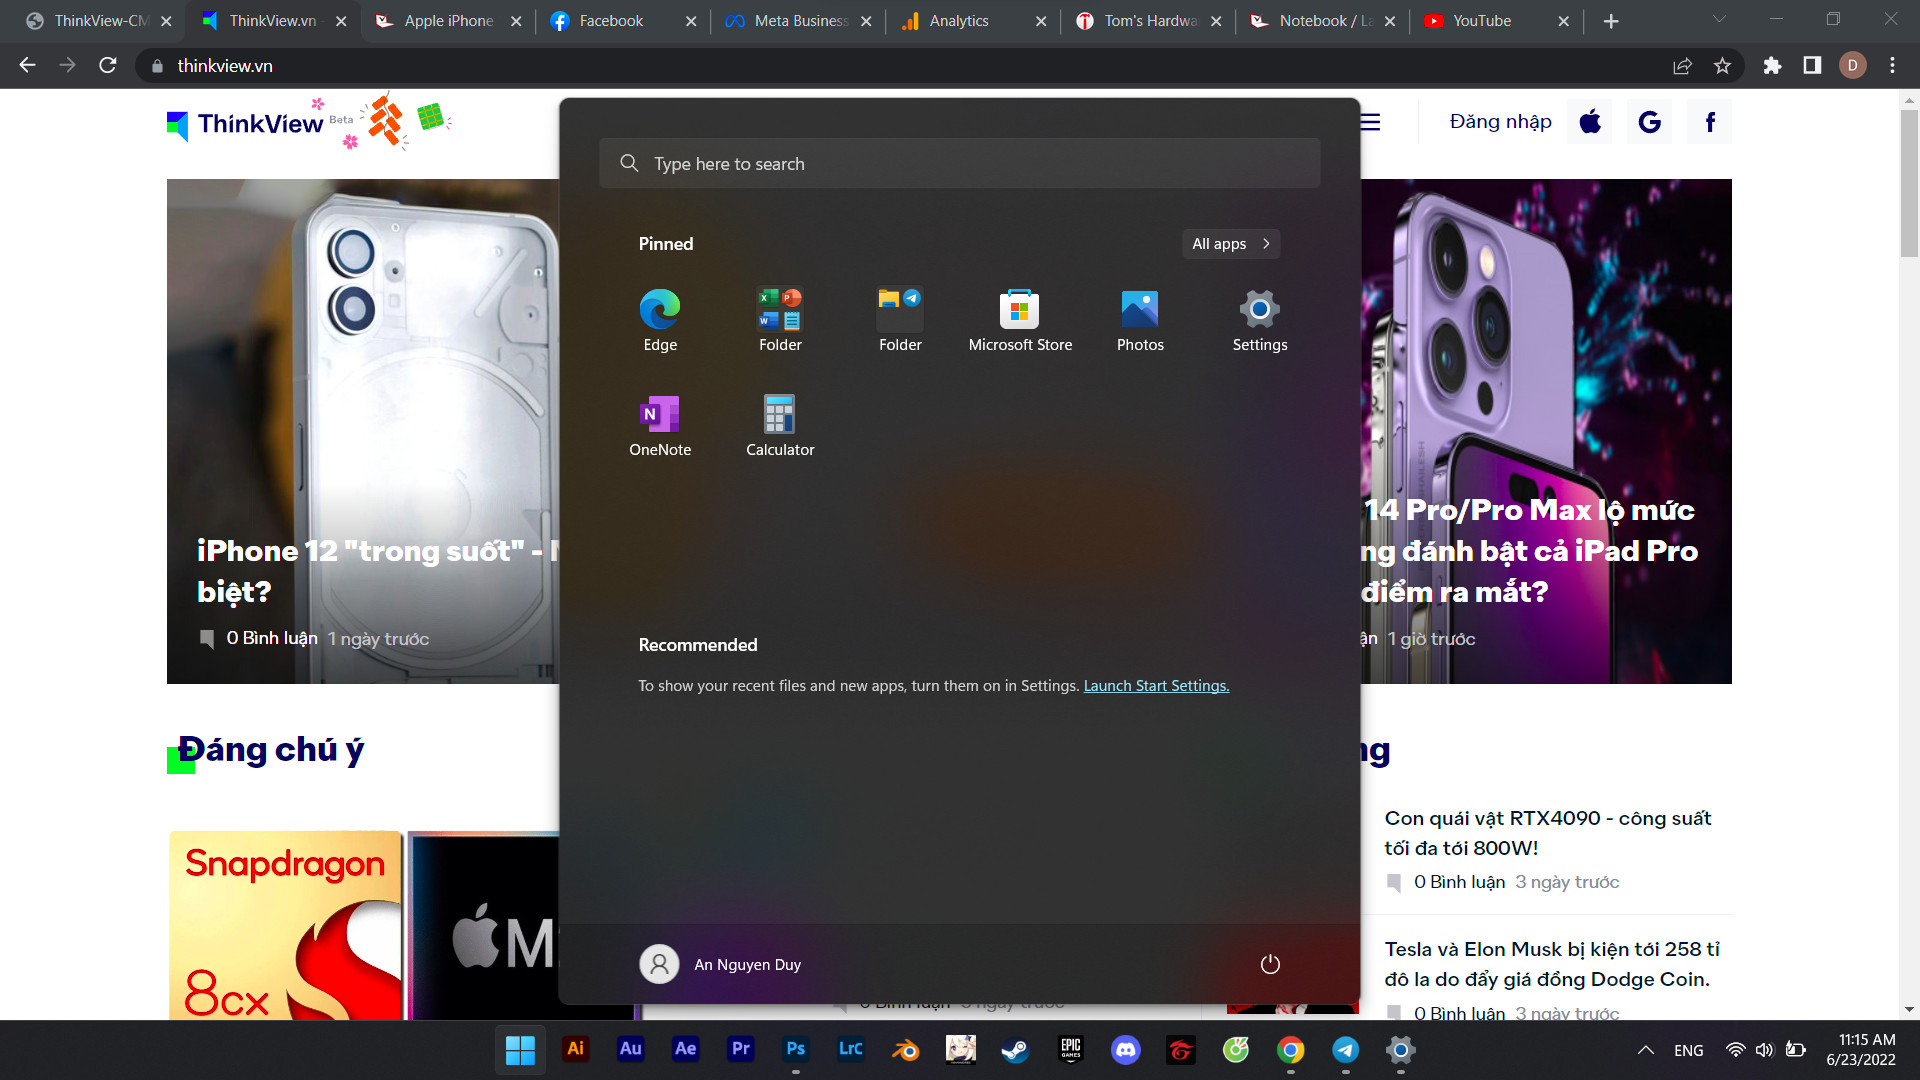
Task: Open the pinned folder containing Telegram
Action: click(900, 320)
